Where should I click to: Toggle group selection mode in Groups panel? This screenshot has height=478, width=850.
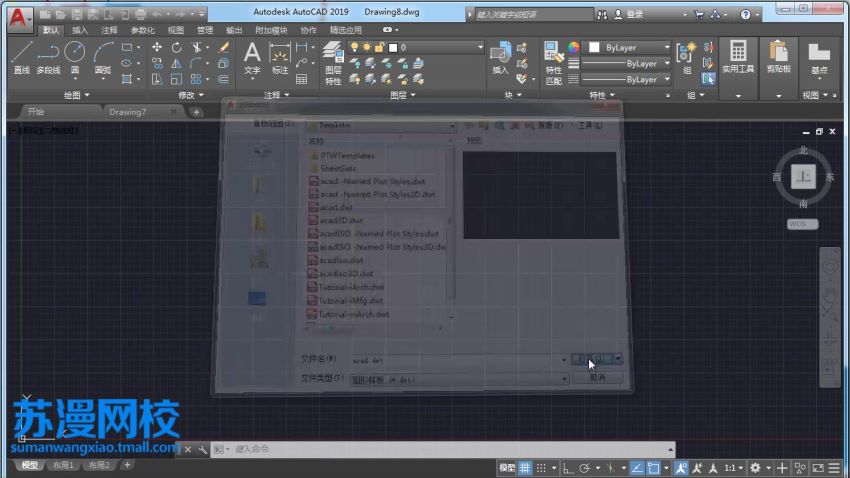(708, 80)
